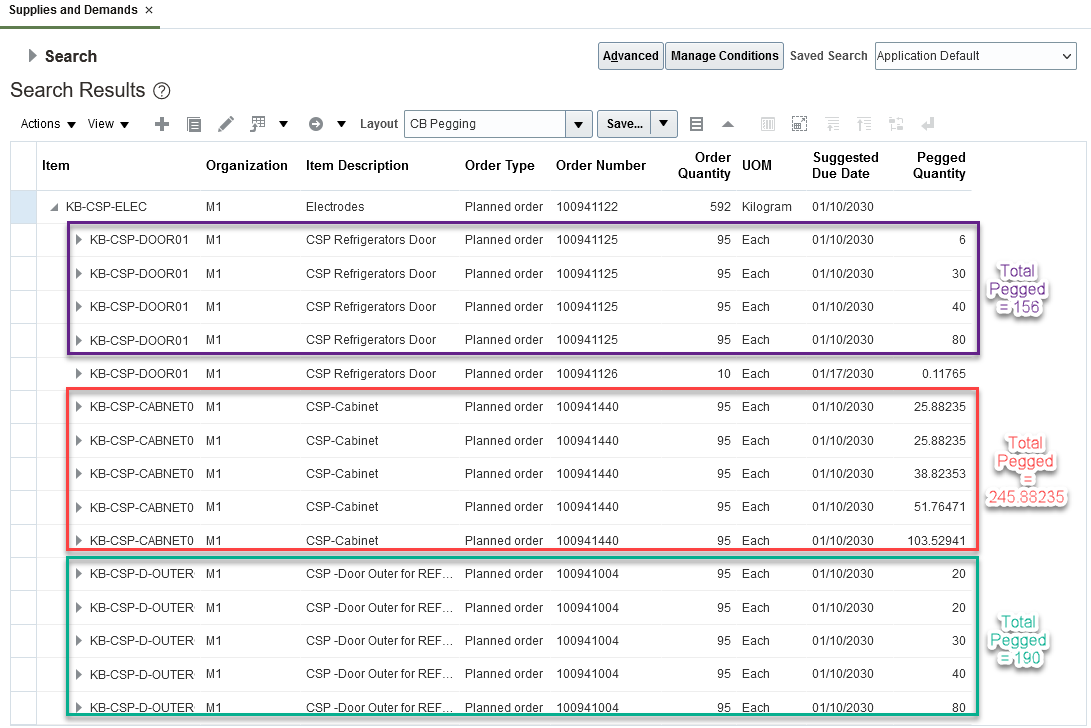1091x728 pixels.
Task: Select the row header cell for KB-CSP-ELEC
Action: pos(22,207)
